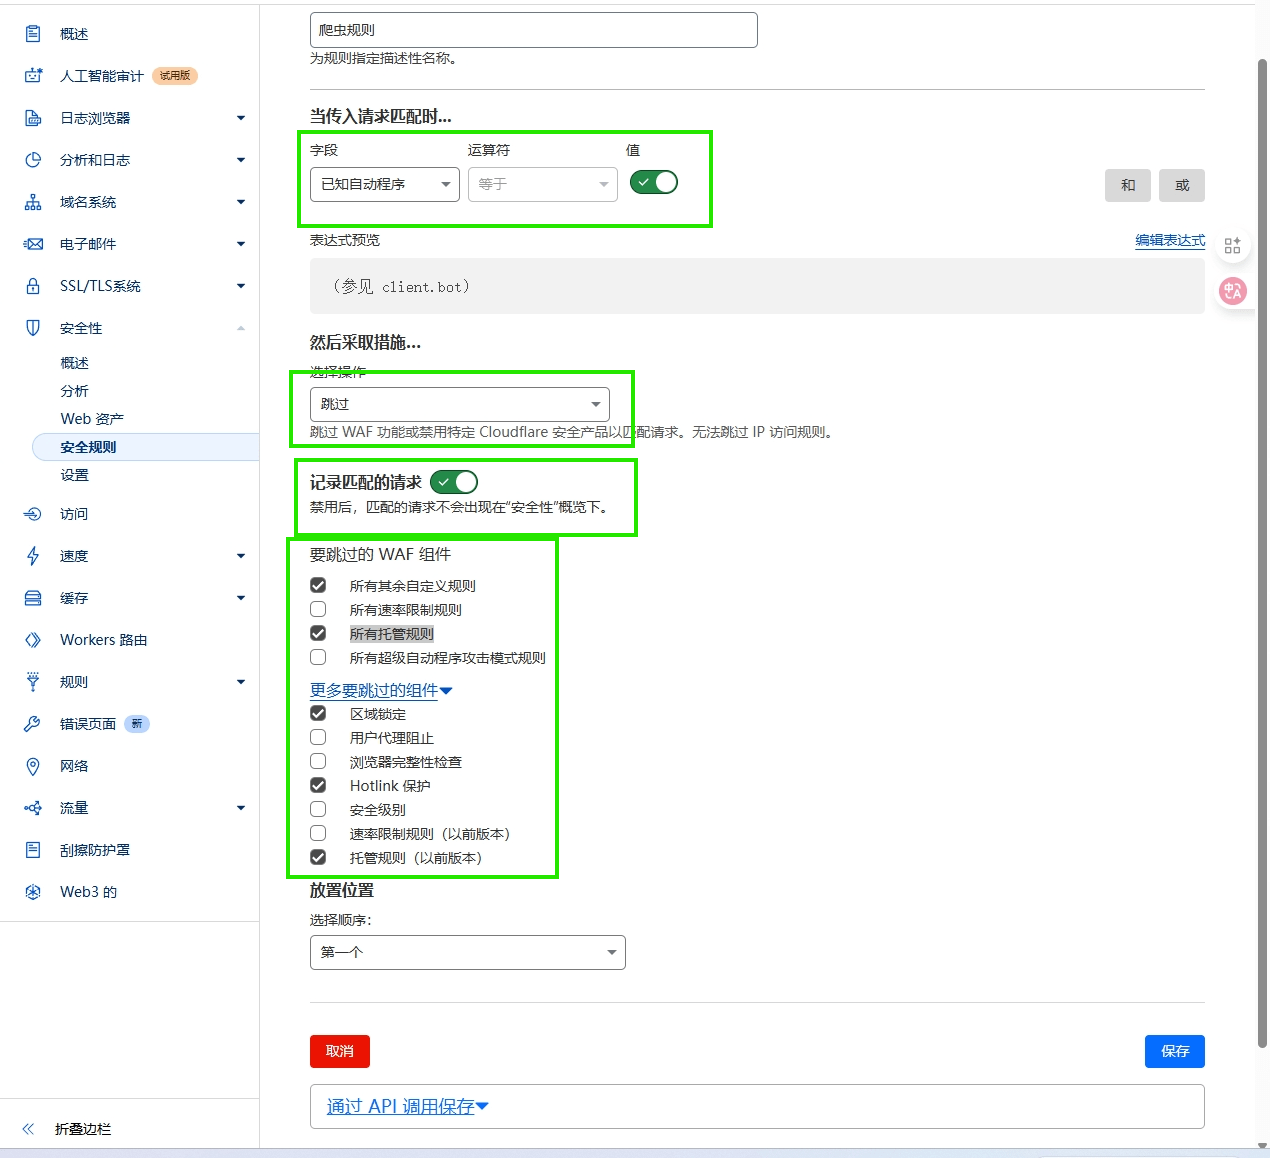Select 安全规则 in the sidebar submenu
The width and height of the screenshot is (1270, 1158).
click(89, 447)
